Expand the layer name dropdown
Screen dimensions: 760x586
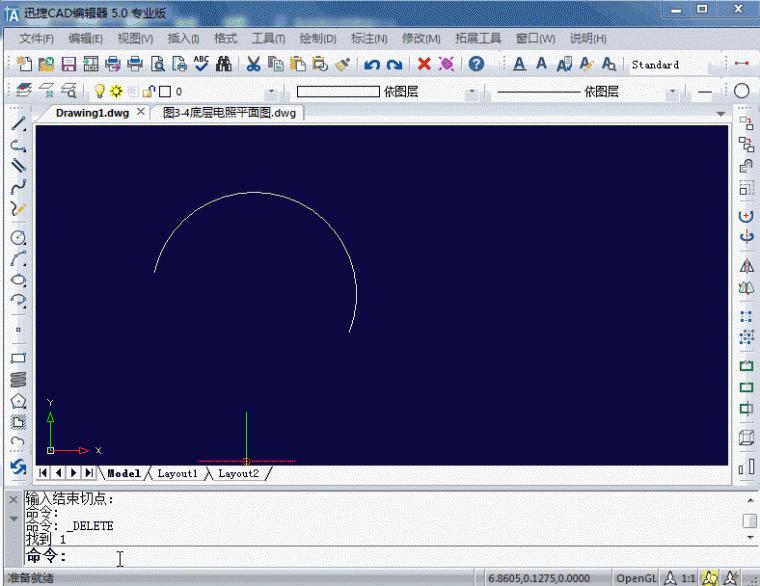(274, 91)
